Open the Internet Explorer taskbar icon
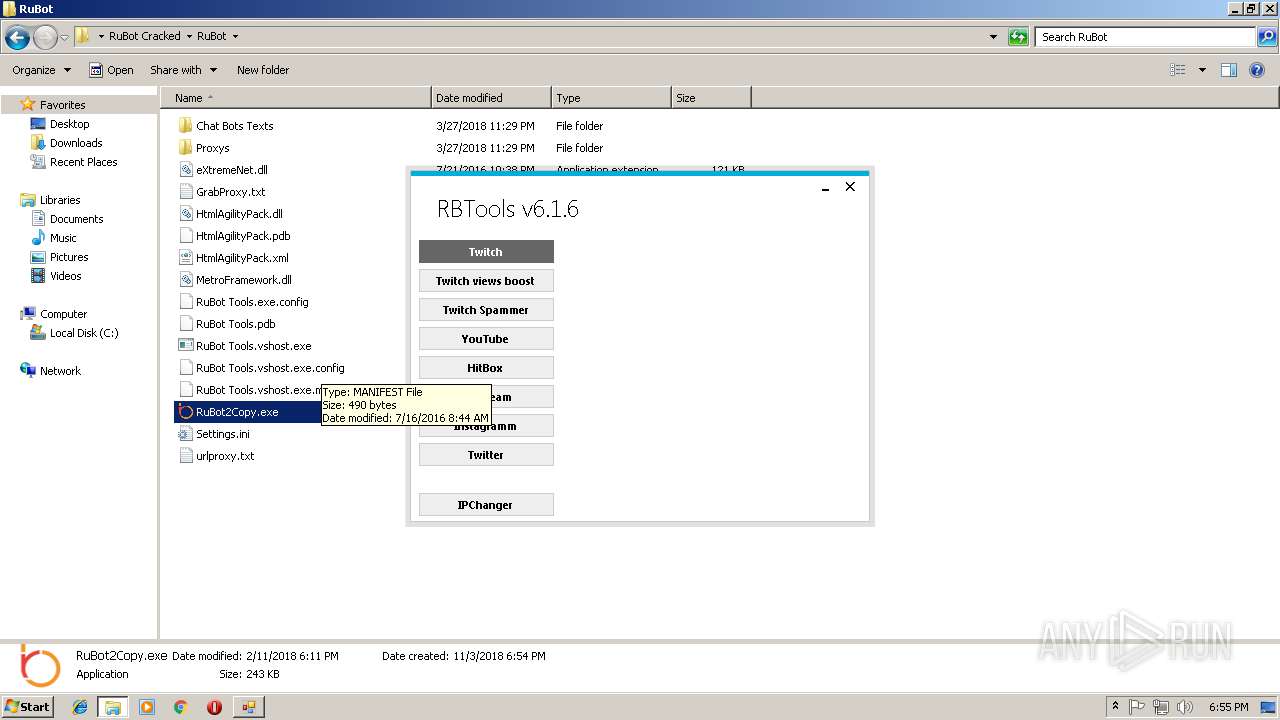Viewport: 1280px width, 720px height. [80, 707]
